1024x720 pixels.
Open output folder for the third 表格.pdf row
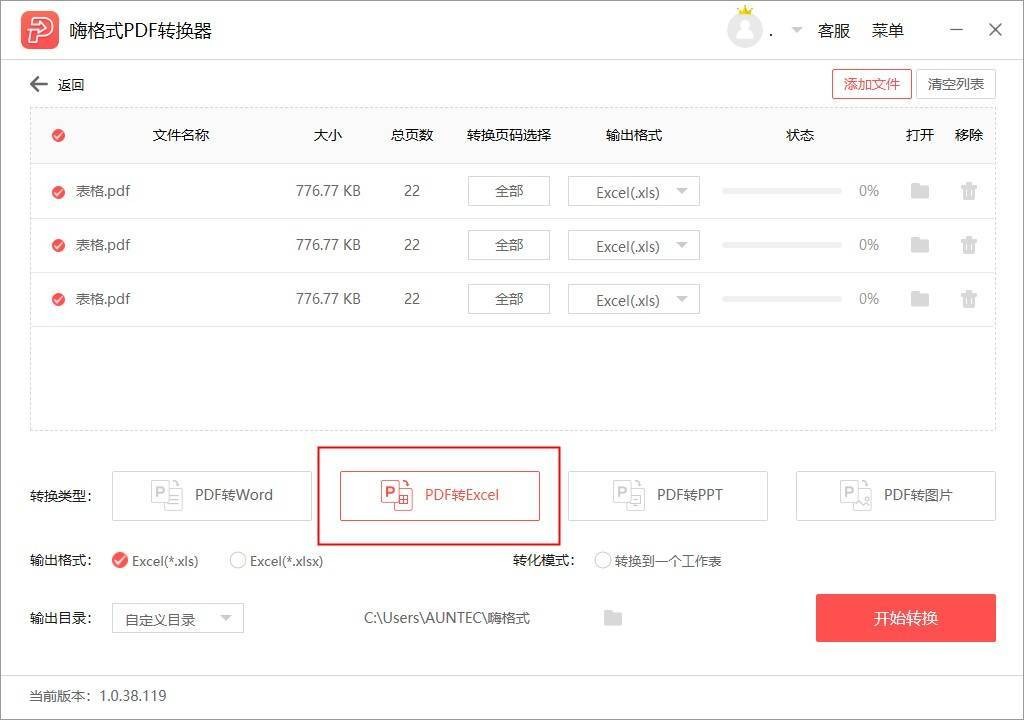tap(920, 299)
